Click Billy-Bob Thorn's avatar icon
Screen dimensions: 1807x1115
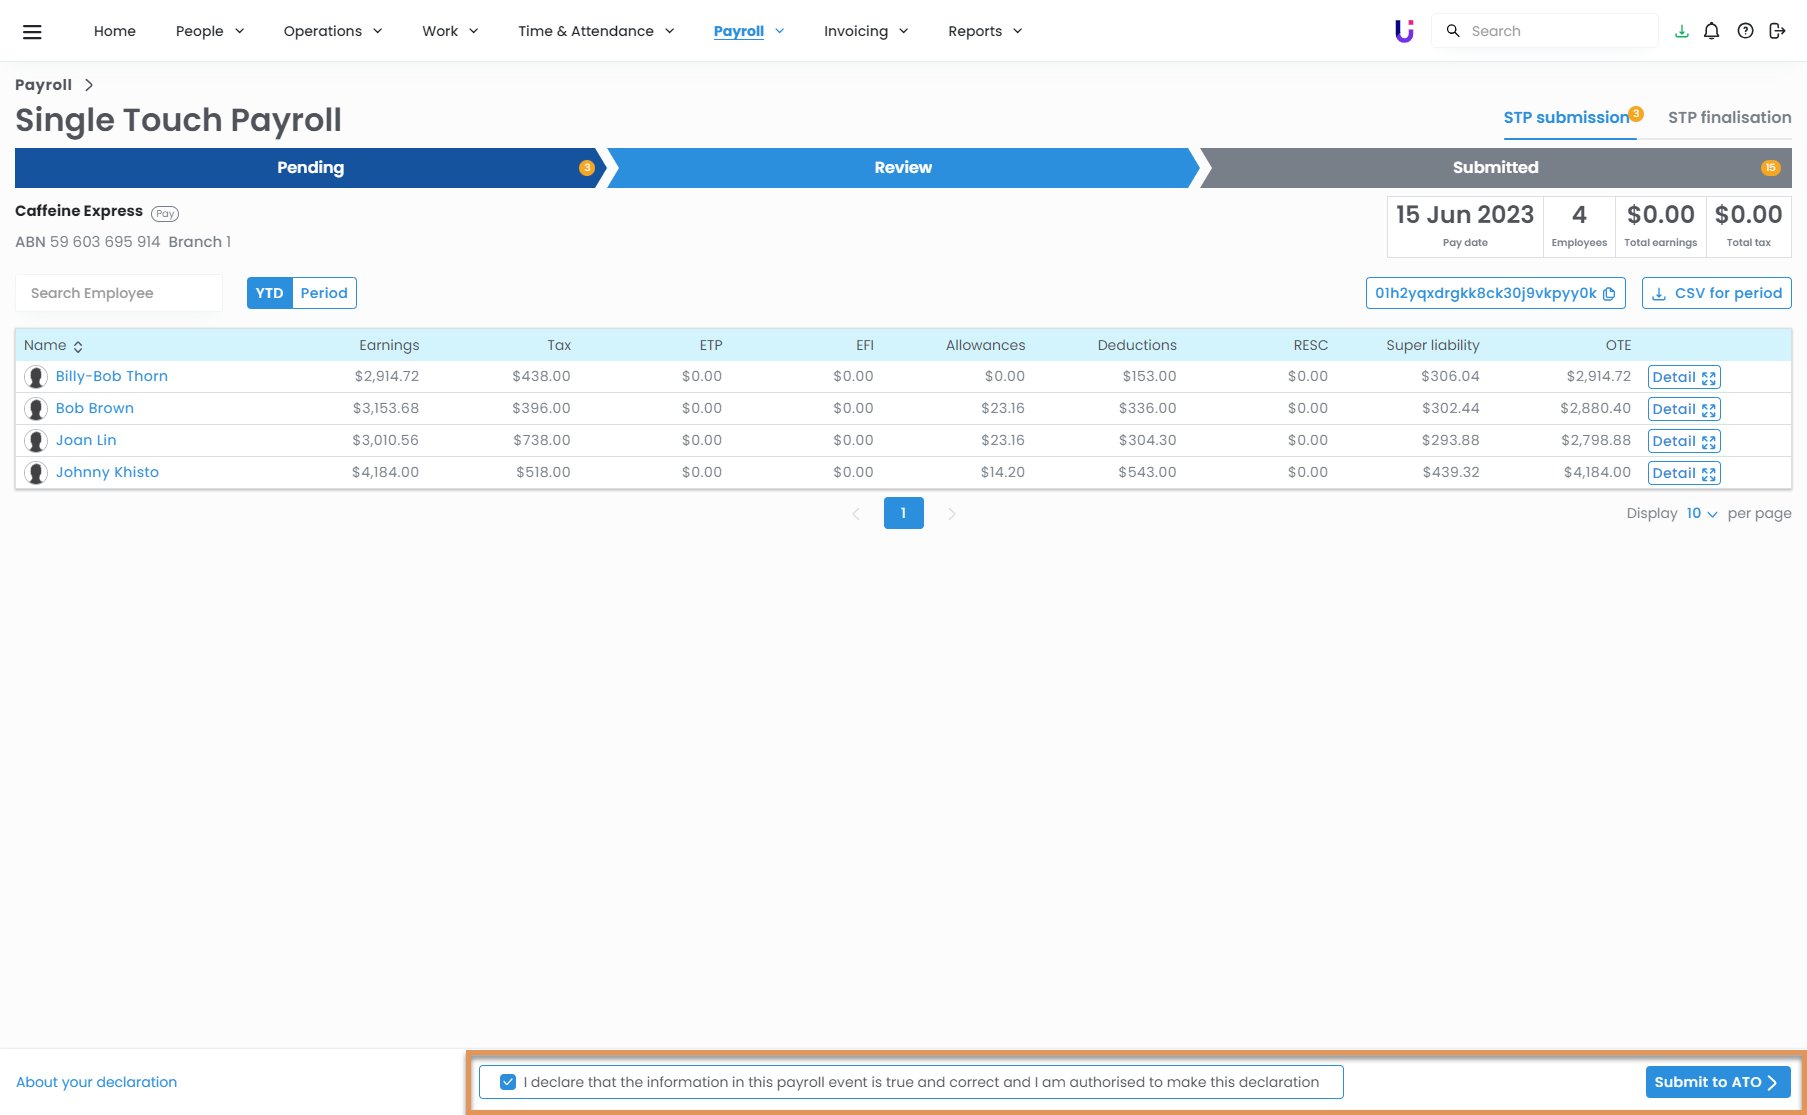click(36, 377)
